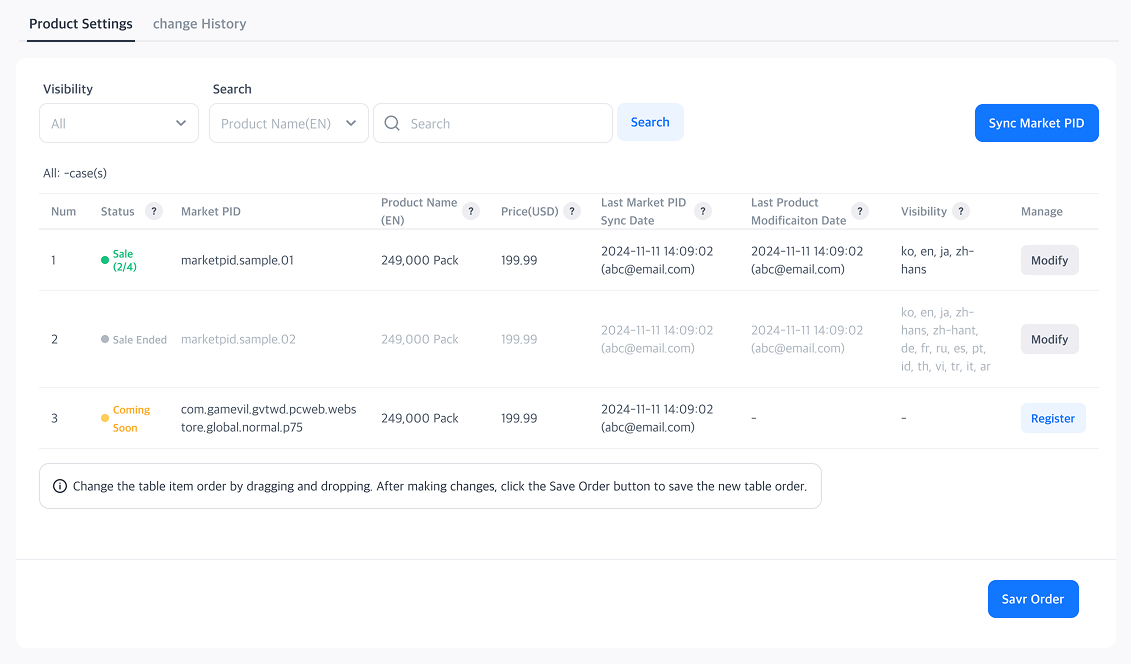Switch to the change History tab
This screenshot has width=1131, height=664.
(199, 23)
